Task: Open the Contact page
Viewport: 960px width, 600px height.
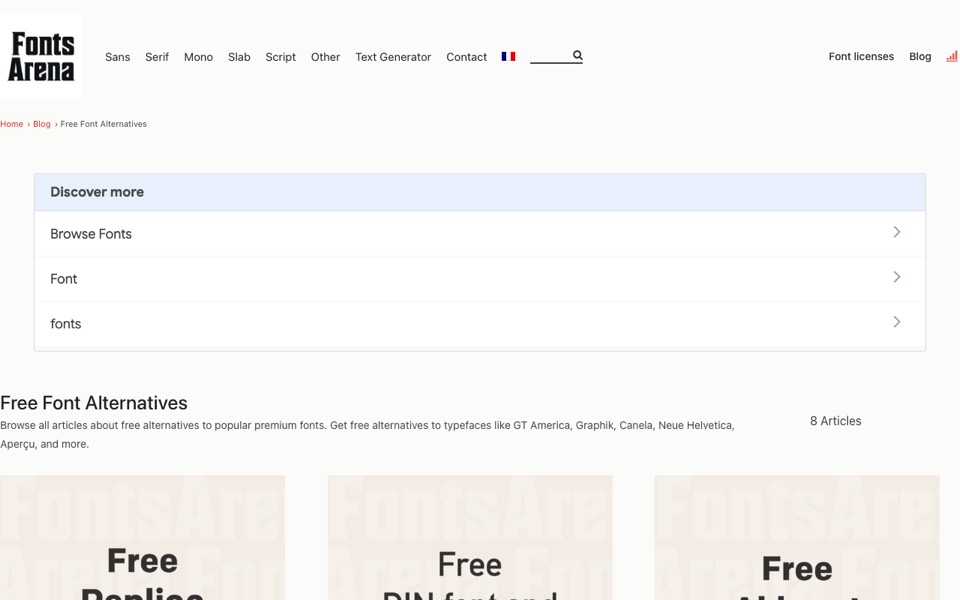Action: tap(467, 57)
